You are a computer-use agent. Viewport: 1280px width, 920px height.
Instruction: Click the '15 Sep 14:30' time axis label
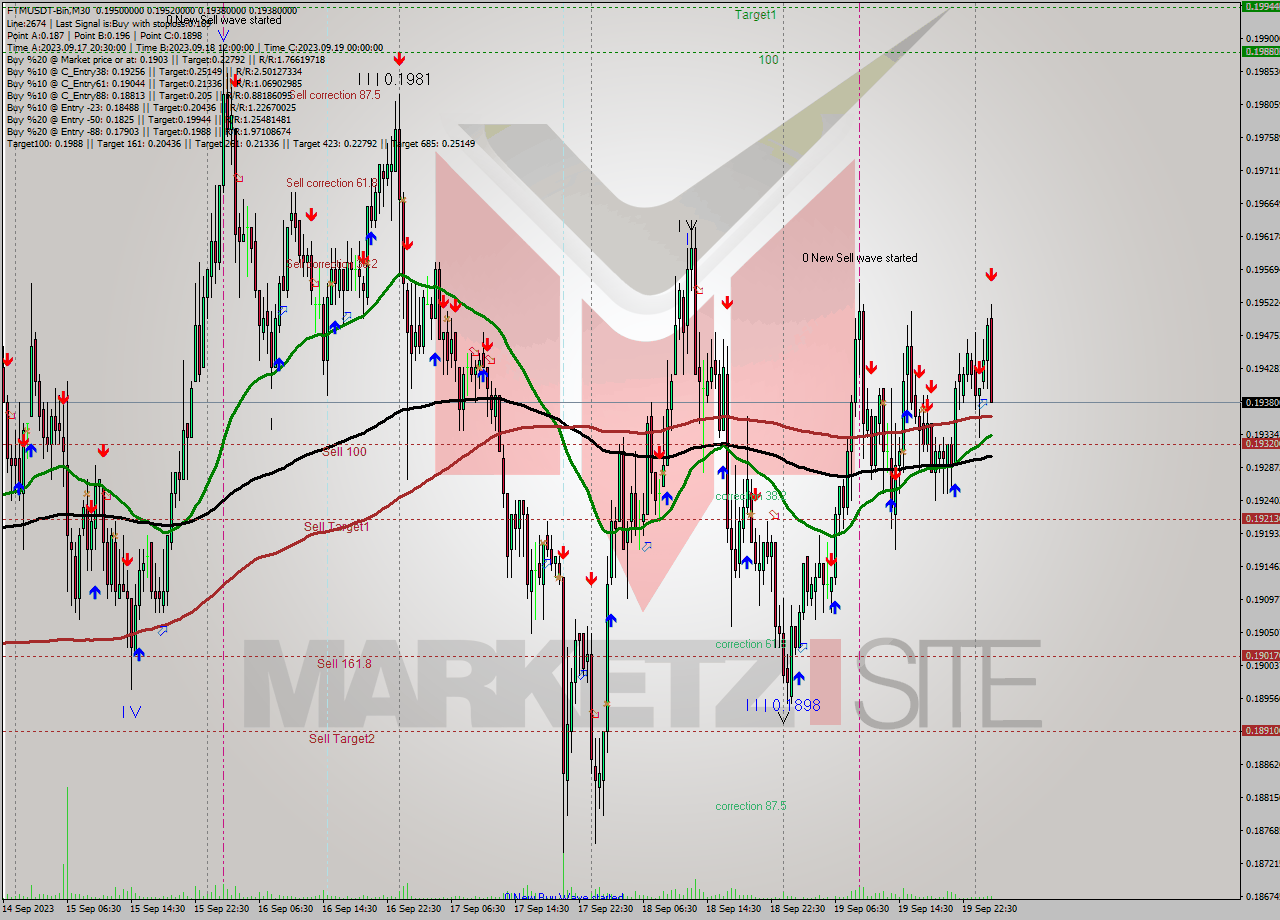click(x=159, y=909)
